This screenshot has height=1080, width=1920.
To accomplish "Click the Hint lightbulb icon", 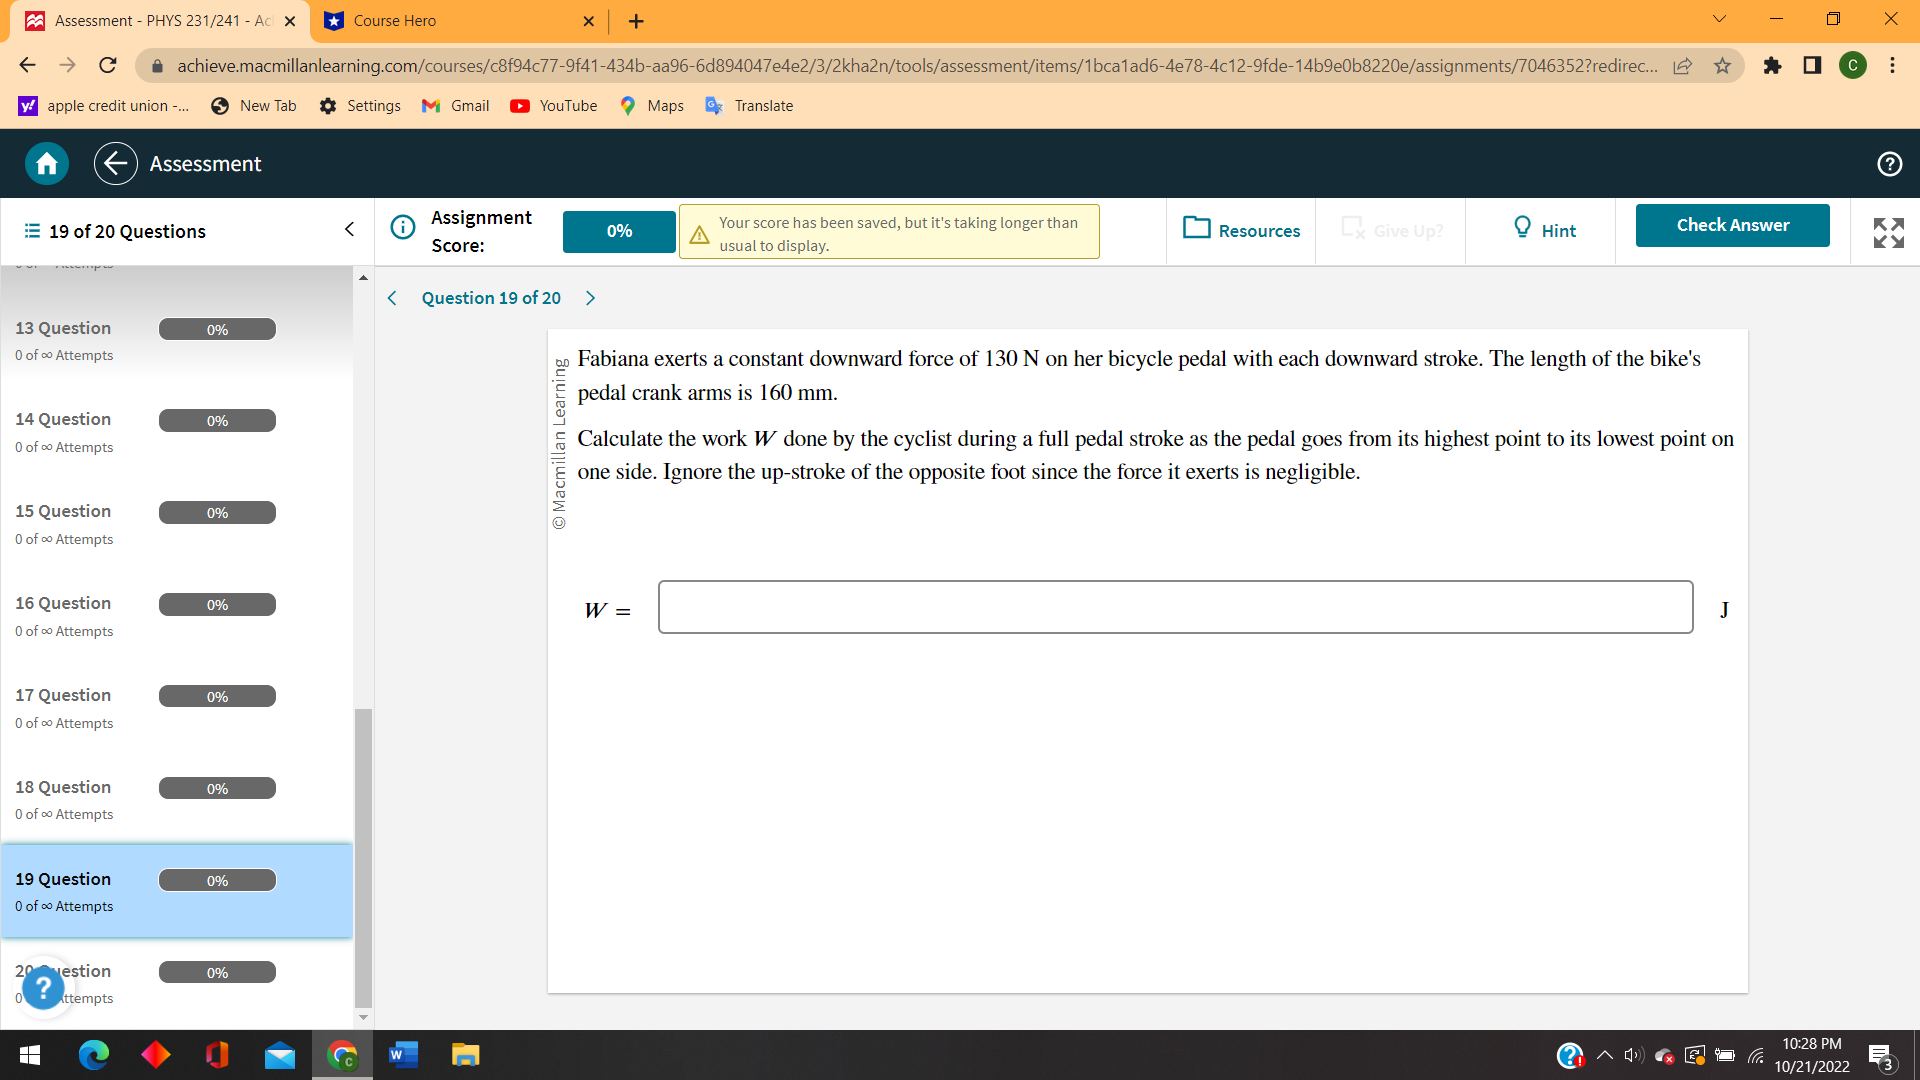I will pyautogui.click(x=1521, y=229).
